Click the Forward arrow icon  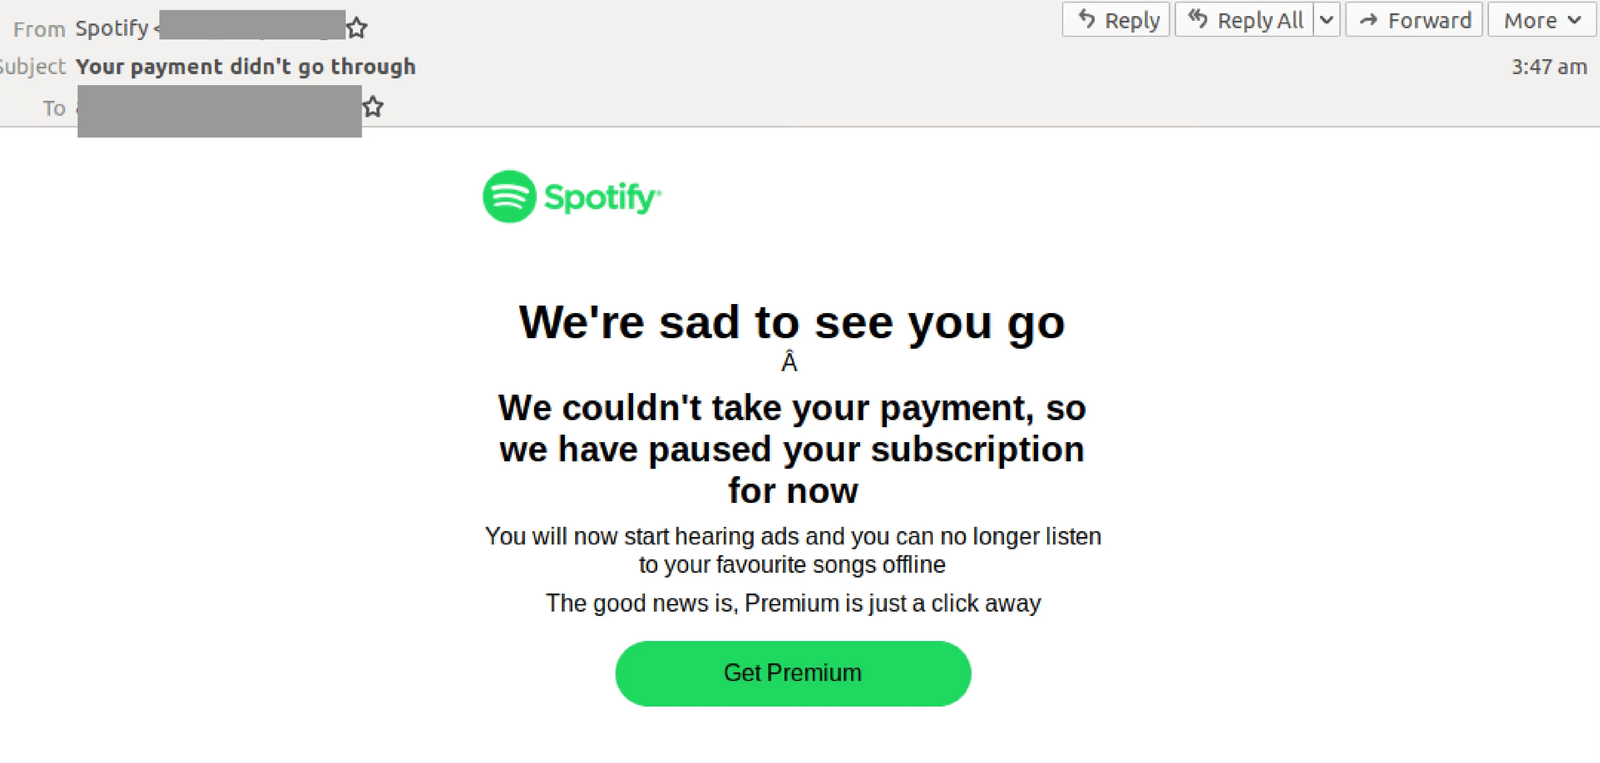pos(1371,20)
